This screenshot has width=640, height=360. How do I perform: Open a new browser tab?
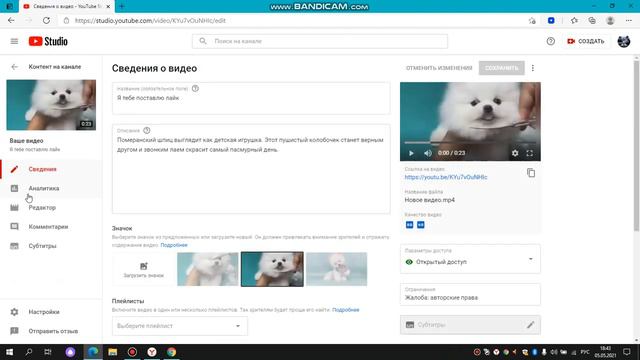click(x=122, y=6)
